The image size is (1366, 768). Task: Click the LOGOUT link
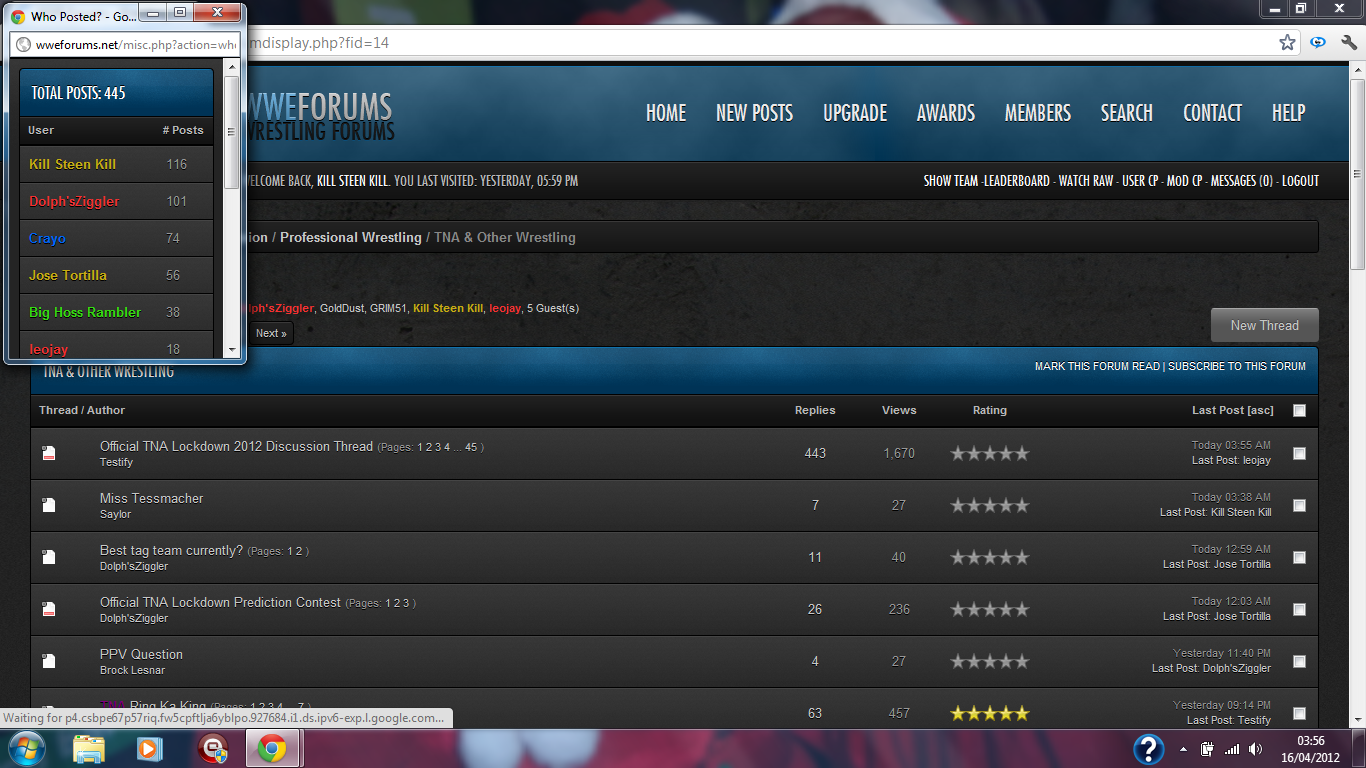pos(1300,181)
